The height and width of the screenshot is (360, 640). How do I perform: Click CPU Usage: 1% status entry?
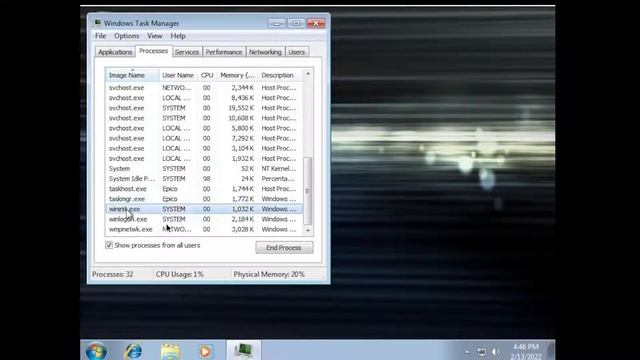(180, 274)
